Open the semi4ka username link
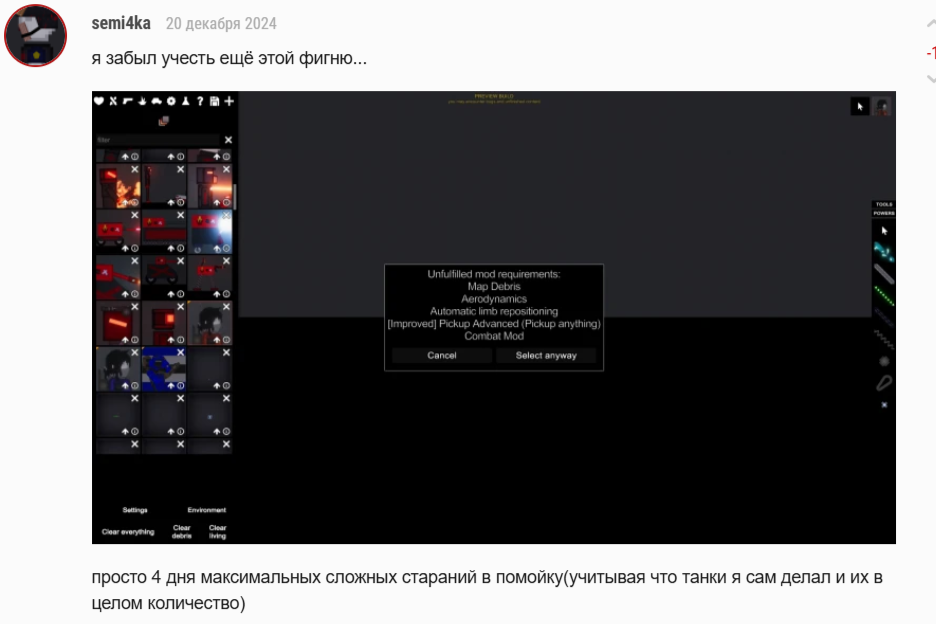This screenshot has height=624, width=936. point(121,23)
